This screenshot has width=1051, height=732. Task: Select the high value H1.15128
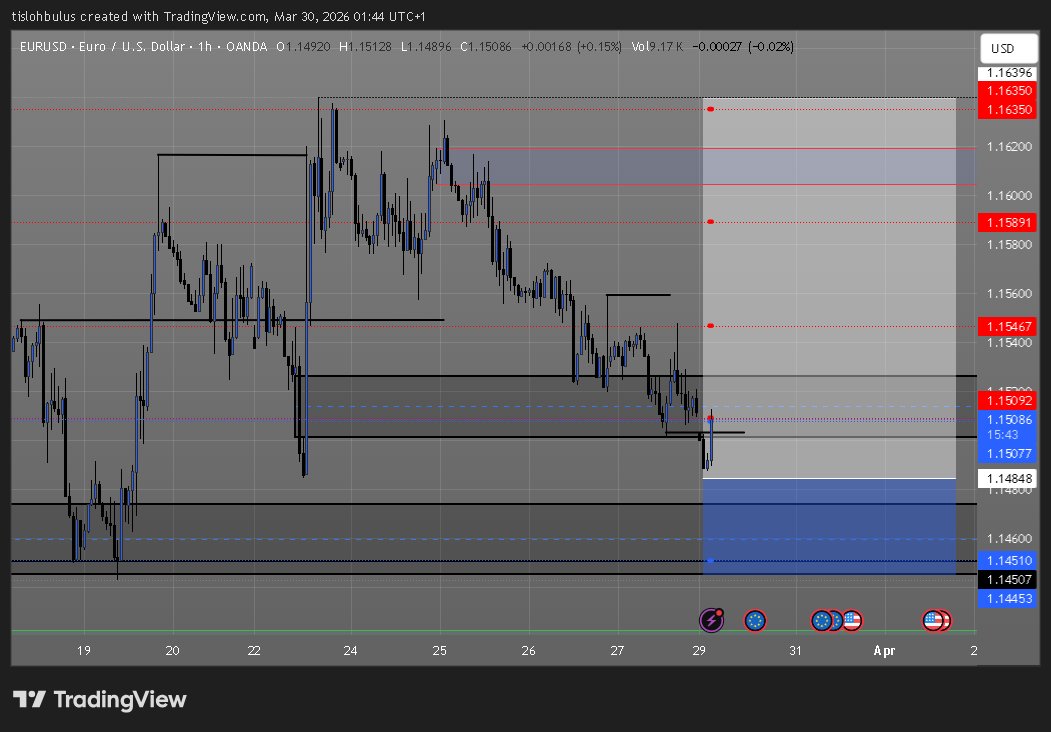(365, 46)
